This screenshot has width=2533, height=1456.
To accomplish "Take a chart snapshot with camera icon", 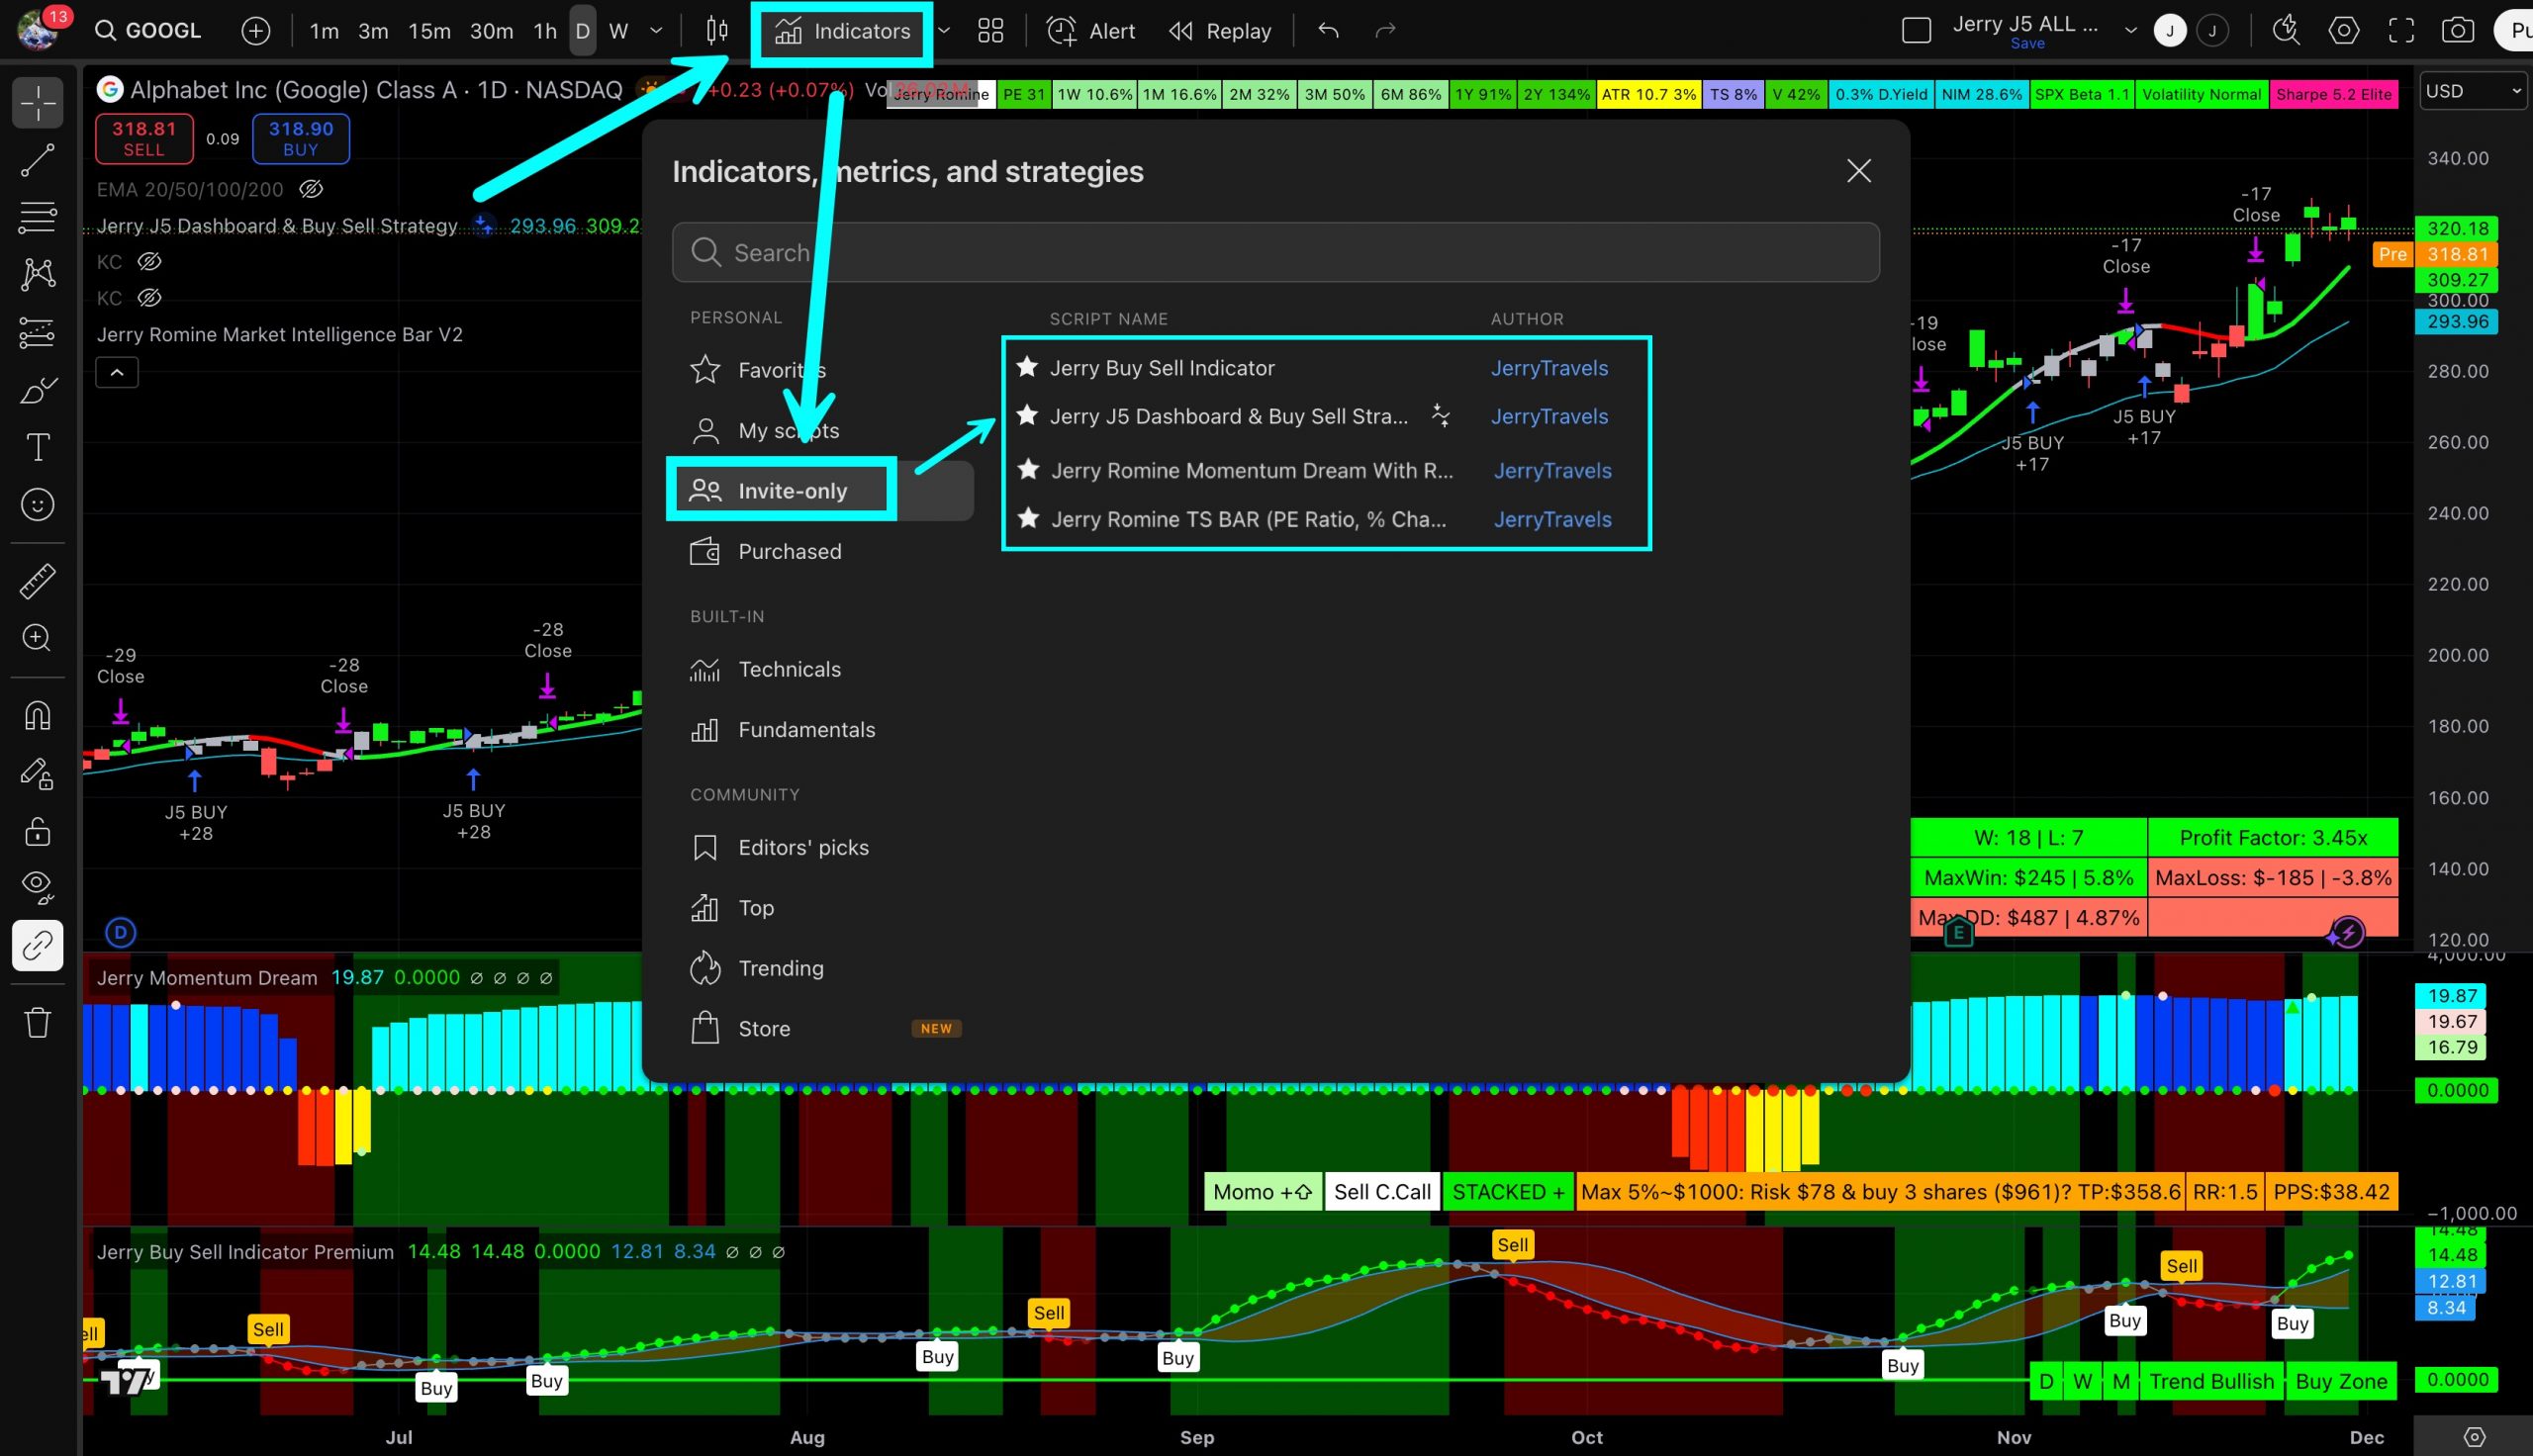I will click(x=2457, y=31).
